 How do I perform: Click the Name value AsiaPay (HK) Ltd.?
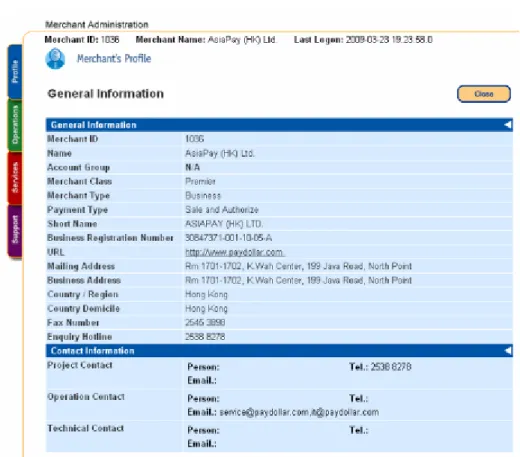[220, 153]
